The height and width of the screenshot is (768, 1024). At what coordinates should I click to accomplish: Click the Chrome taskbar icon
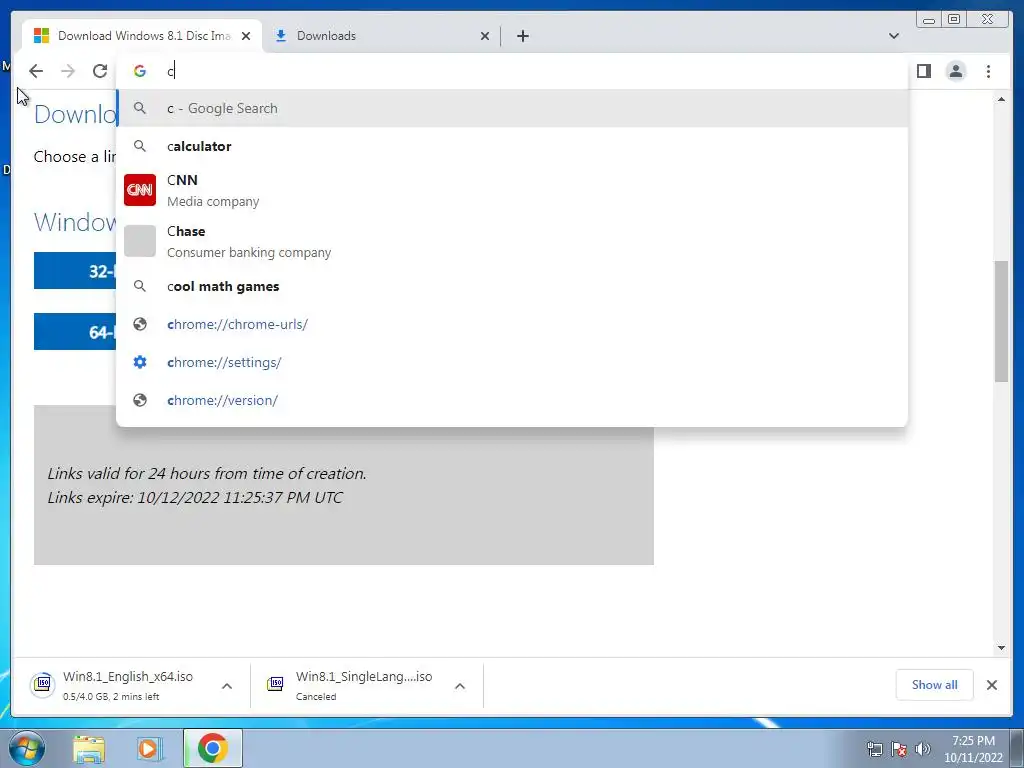coord(212,748)
